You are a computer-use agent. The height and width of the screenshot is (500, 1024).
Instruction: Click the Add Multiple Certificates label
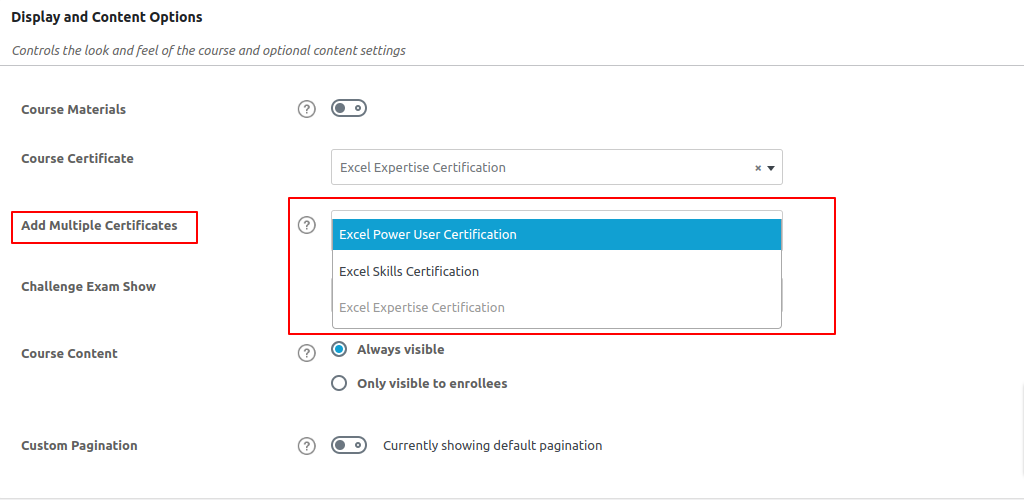99,226
